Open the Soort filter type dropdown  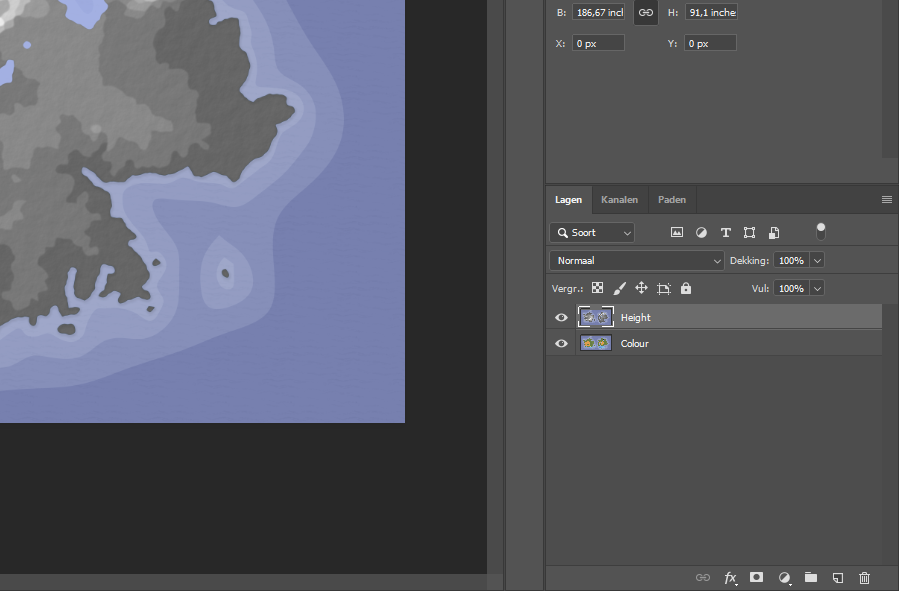click(x=592, y=232)
